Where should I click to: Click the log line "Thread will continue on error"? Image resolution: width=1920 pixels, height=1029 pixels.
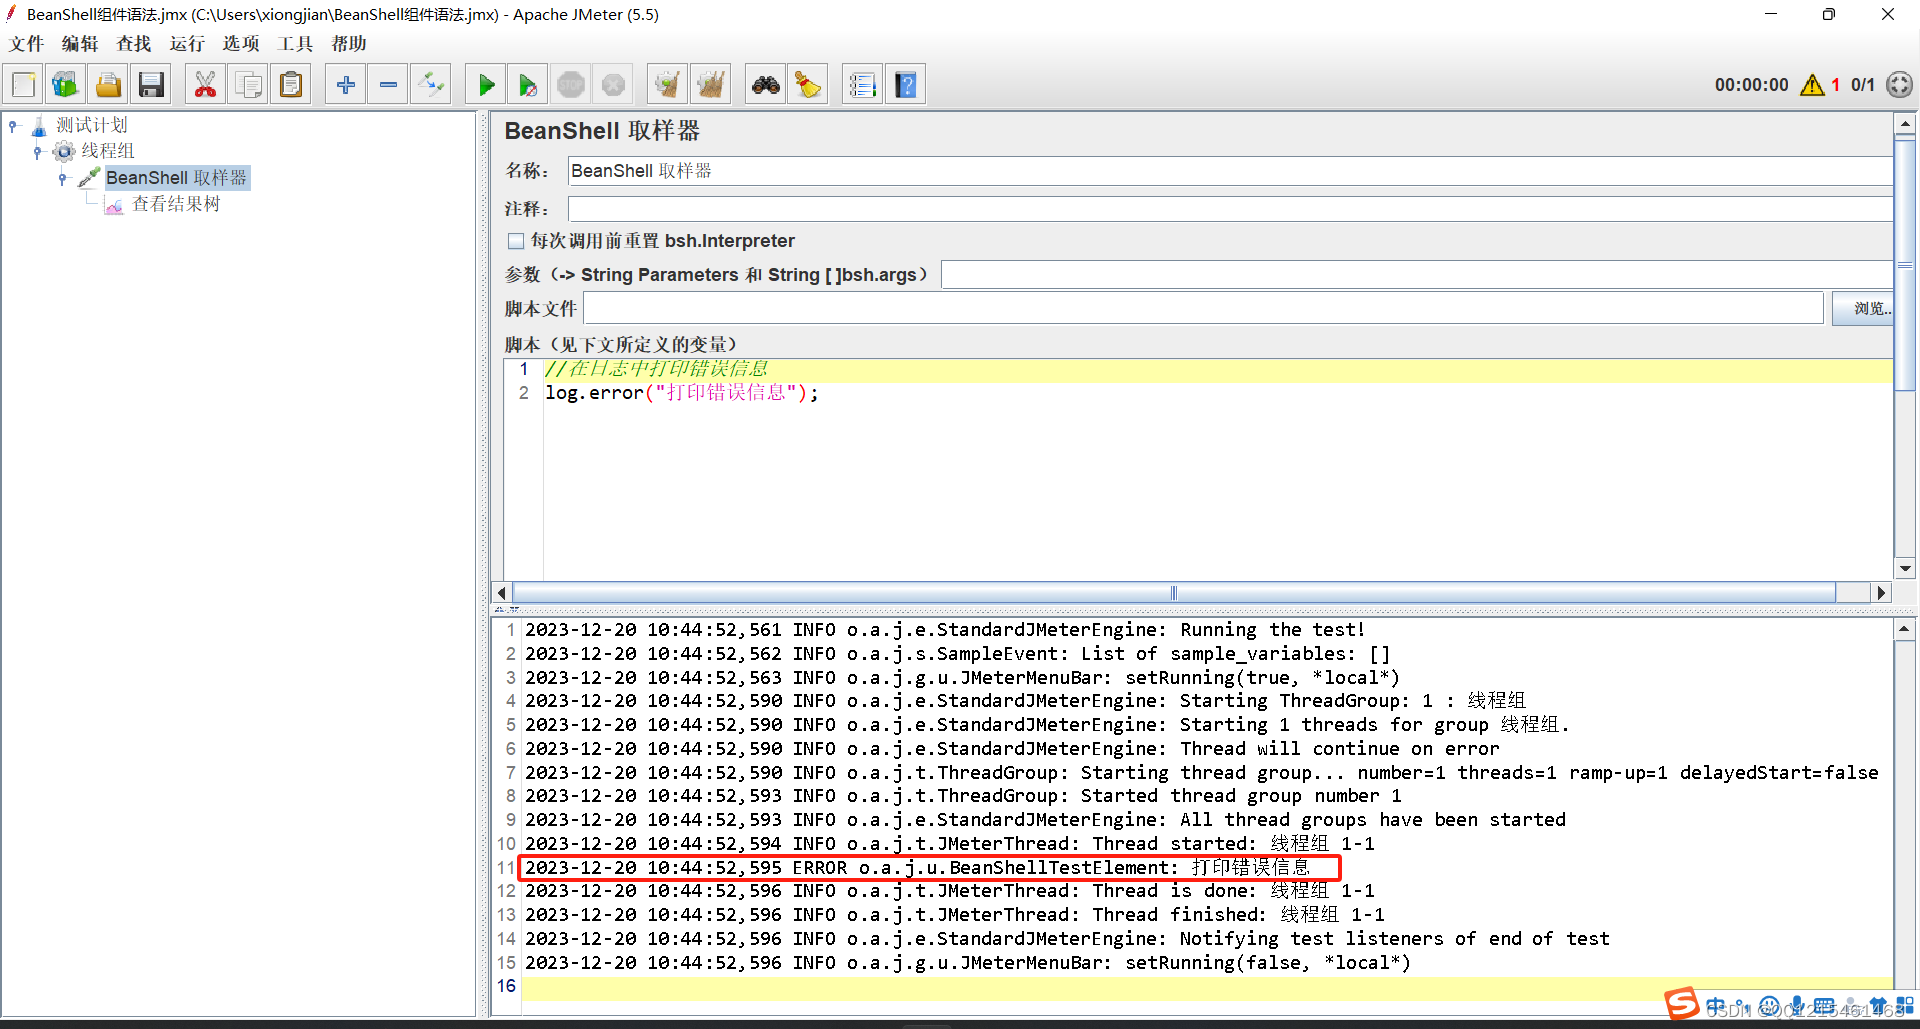point(1012,749)
